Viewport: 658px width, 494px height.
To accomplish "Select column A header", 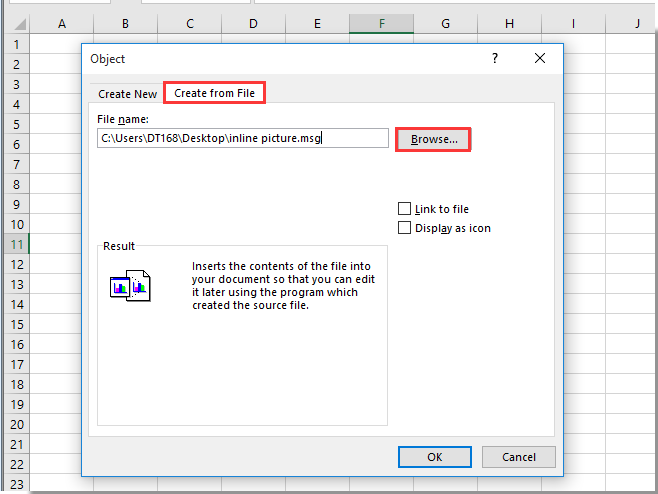I will point(62,23).
